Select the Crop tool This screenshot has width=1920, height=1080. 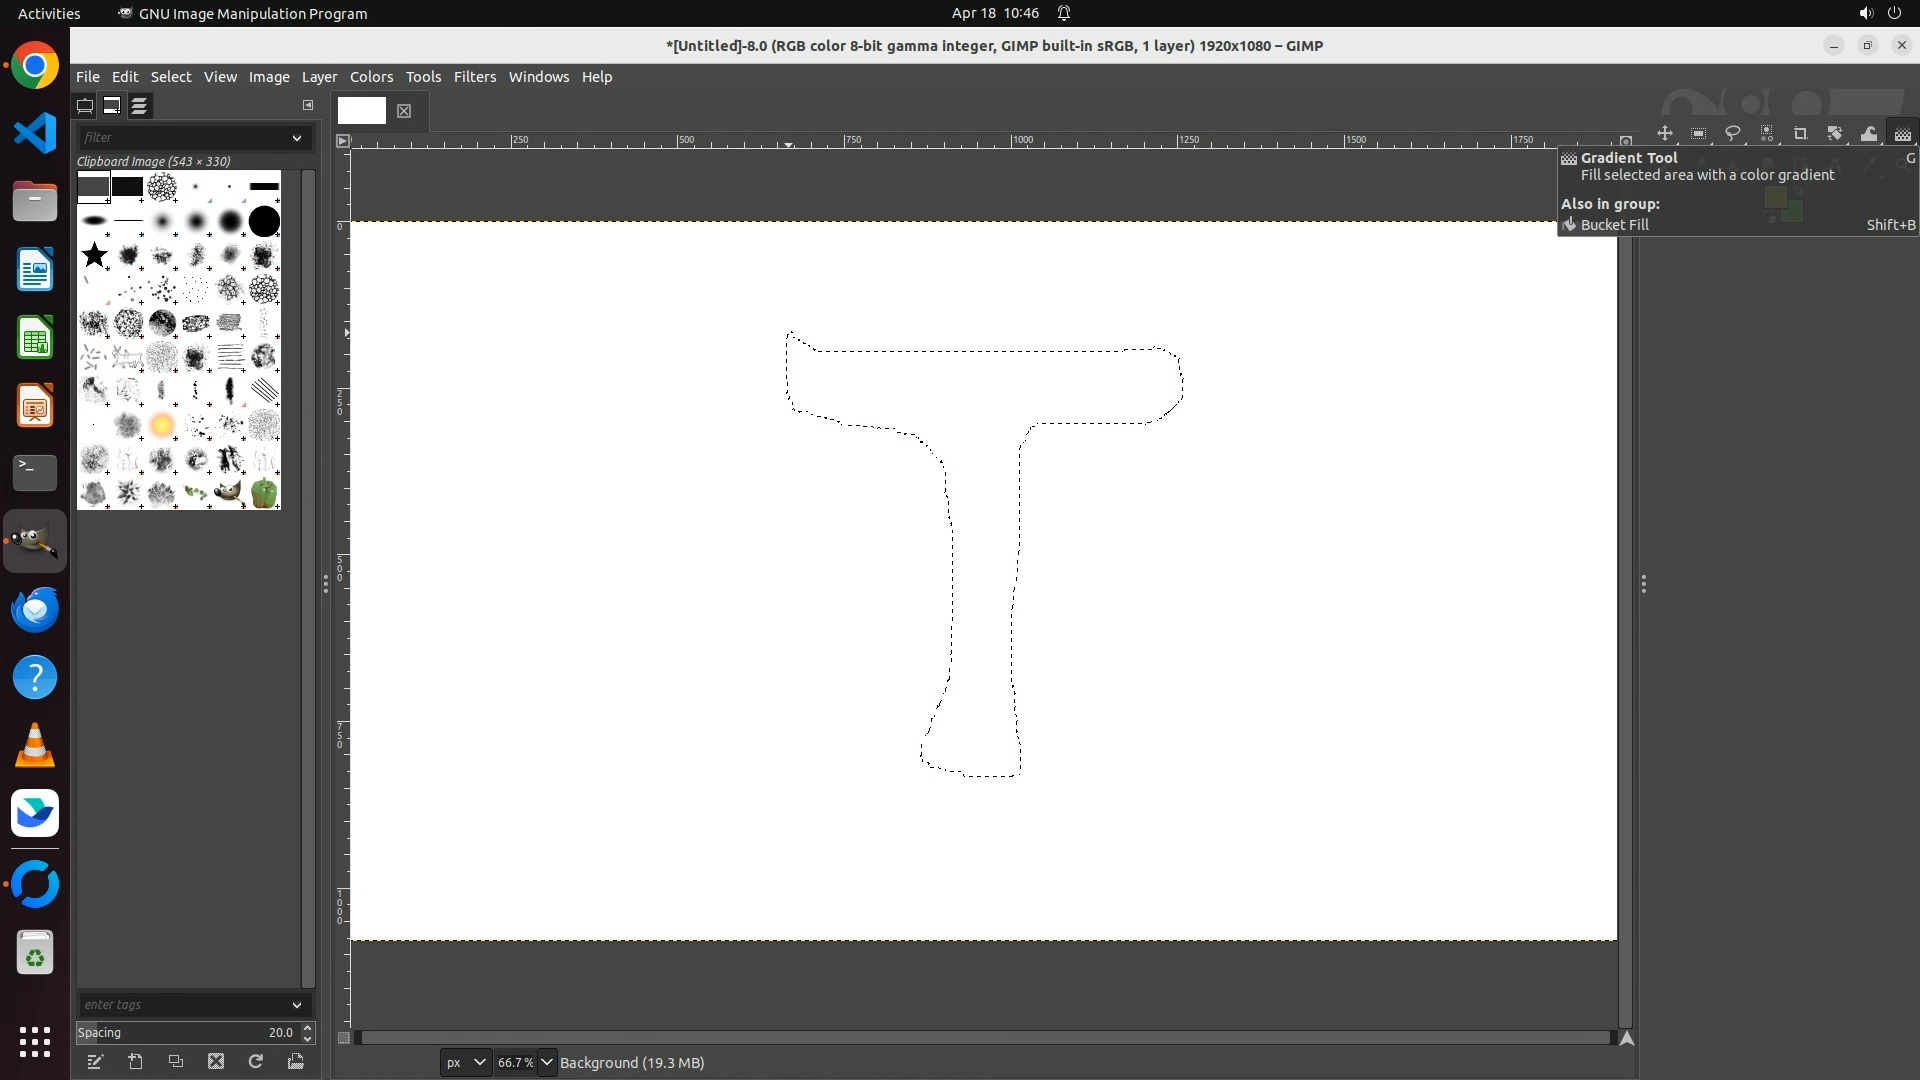click(x=1800, y=133)
